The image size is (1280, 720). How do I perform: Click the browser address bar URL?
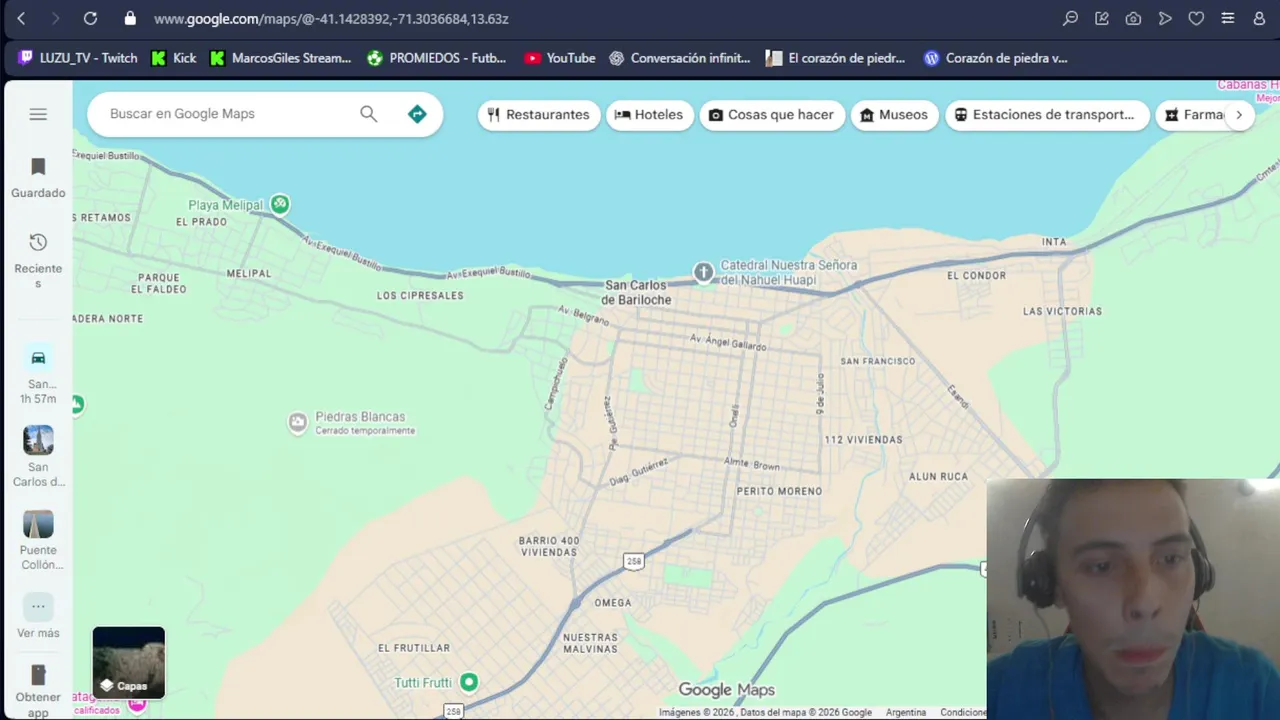[x=331, y=19]
